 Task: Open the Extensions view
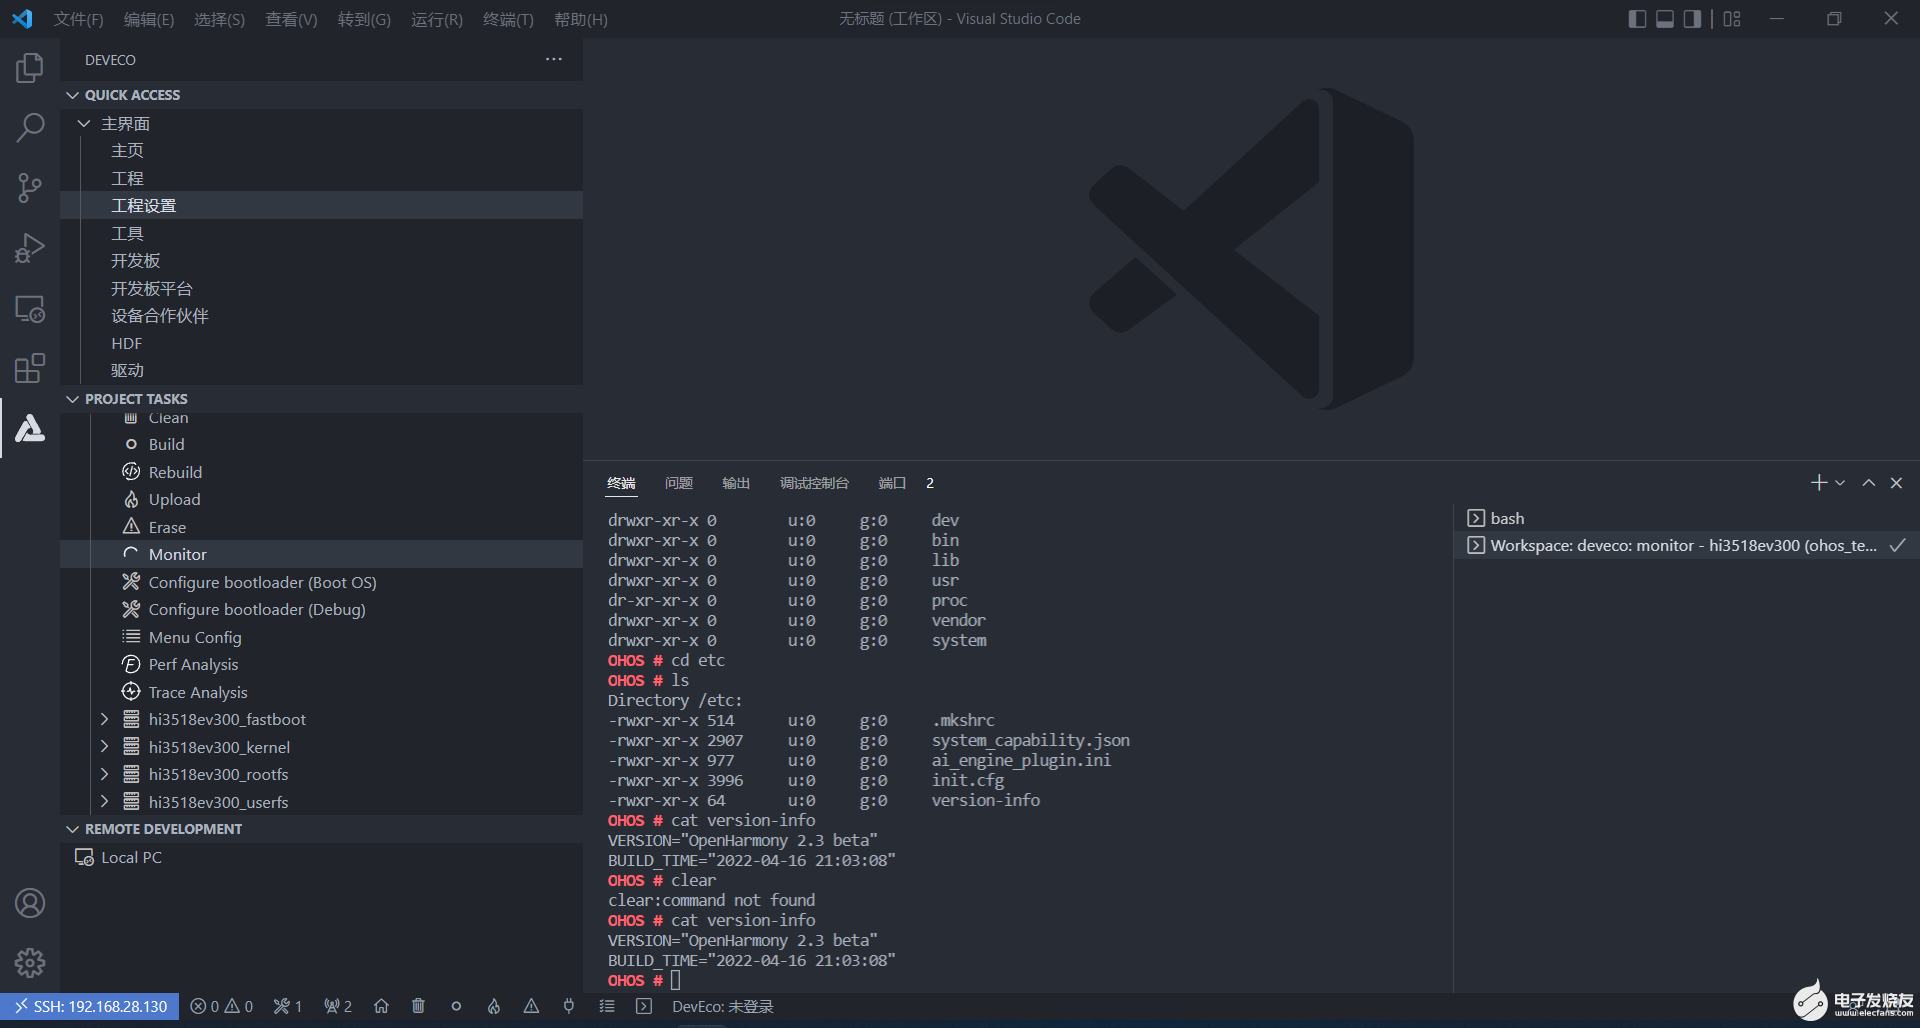(30, 368)
